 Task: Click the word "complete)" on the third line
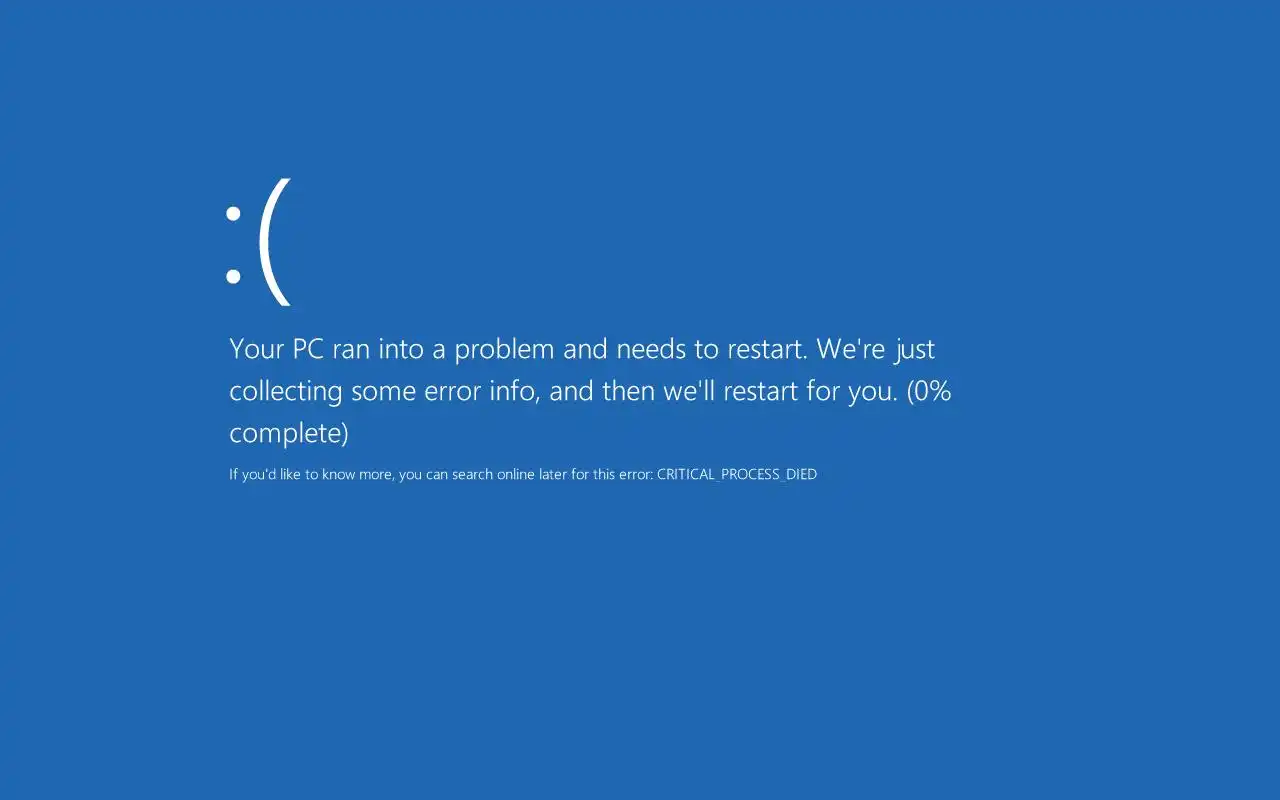click(289, 434)
